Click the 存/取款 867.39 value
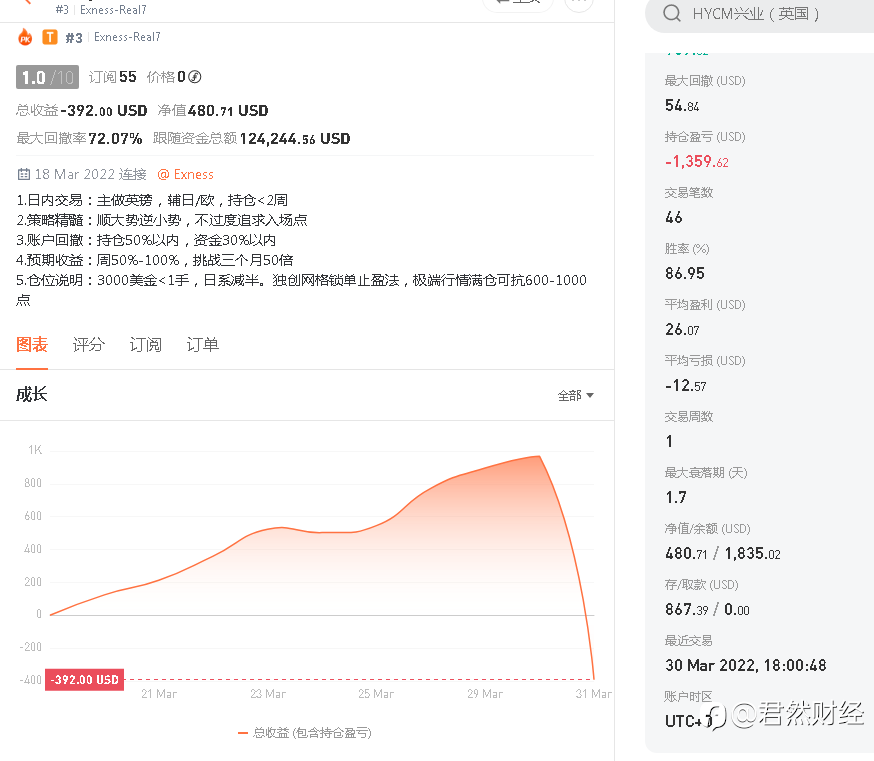The image size is (874, 761). (x=687, y=609)
